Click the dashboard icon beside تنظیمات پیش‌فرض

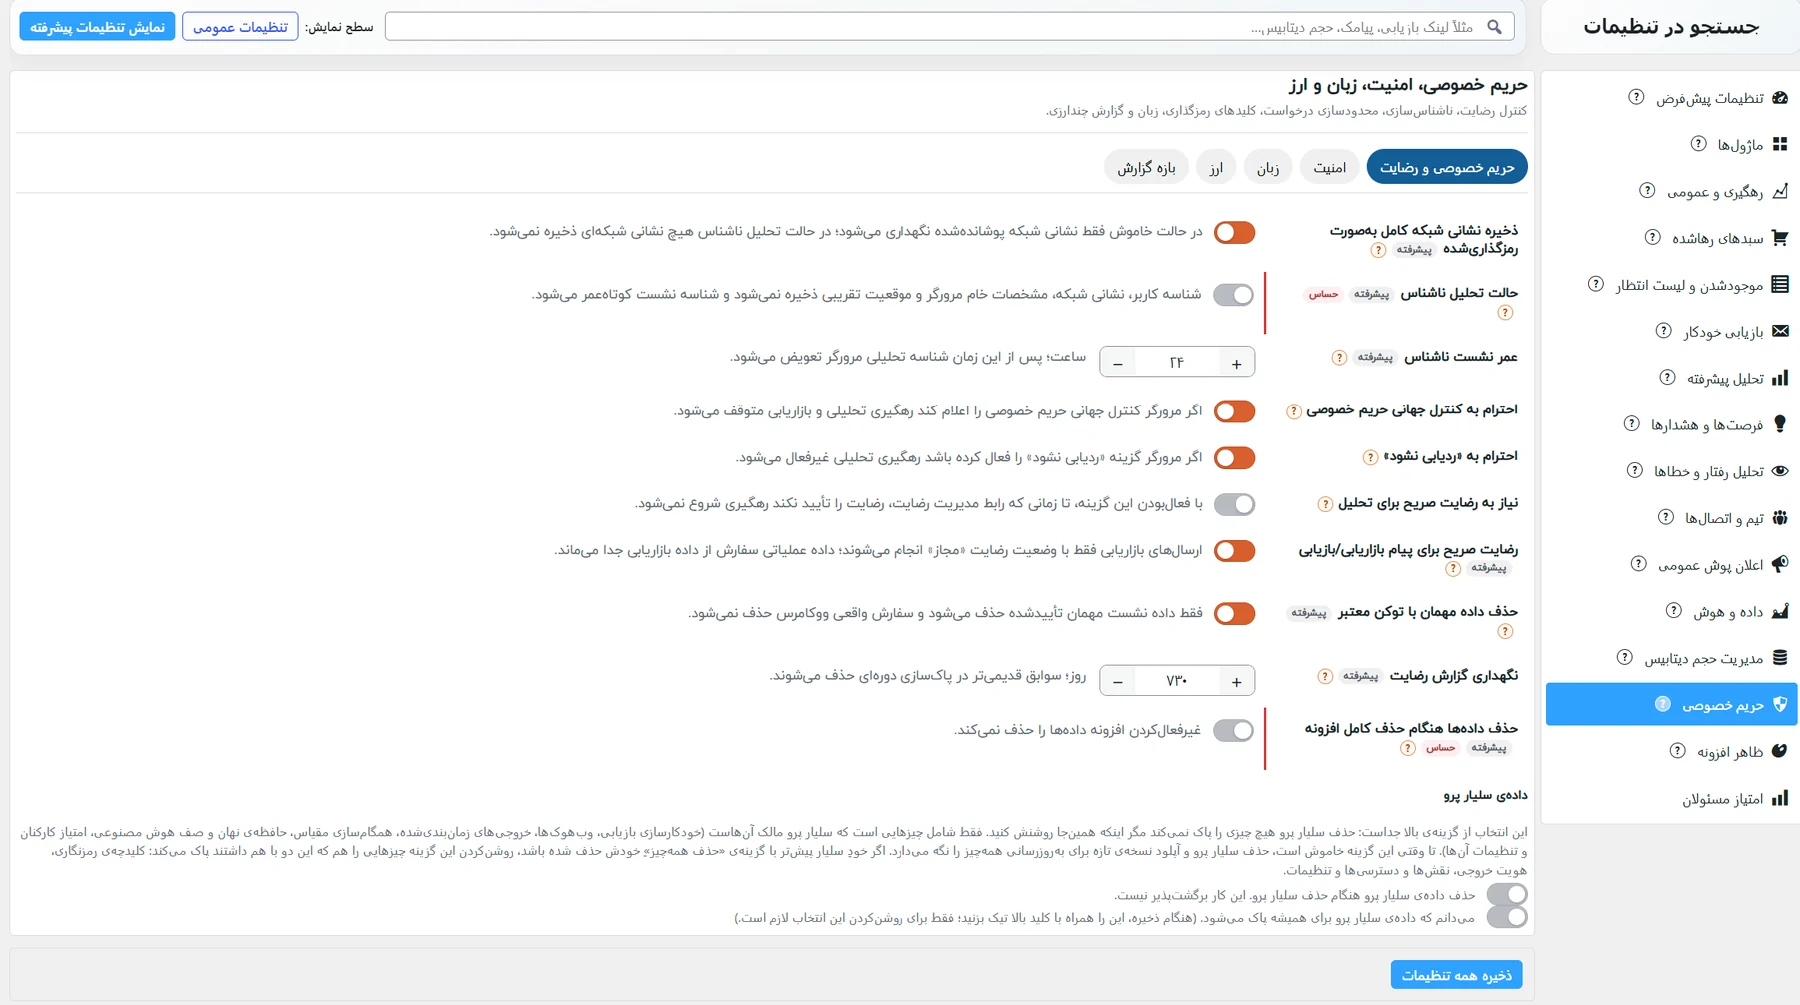tap(1780, 98)
